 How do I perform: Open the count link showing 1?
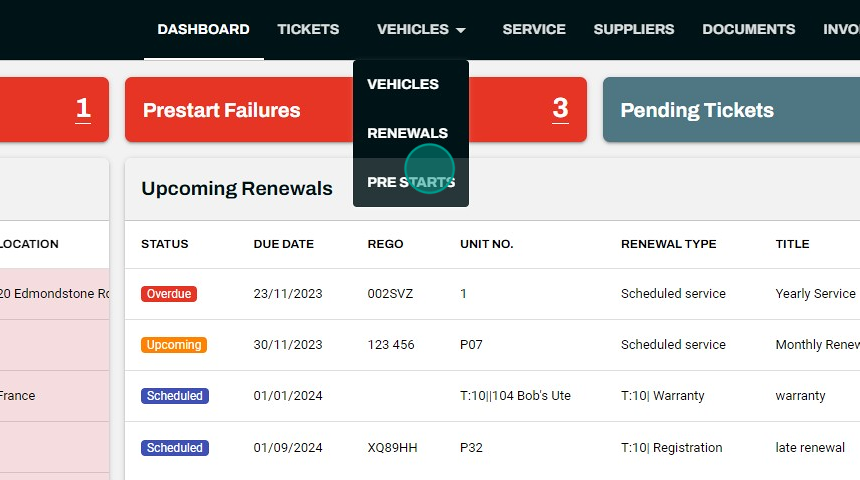[83, 109]
